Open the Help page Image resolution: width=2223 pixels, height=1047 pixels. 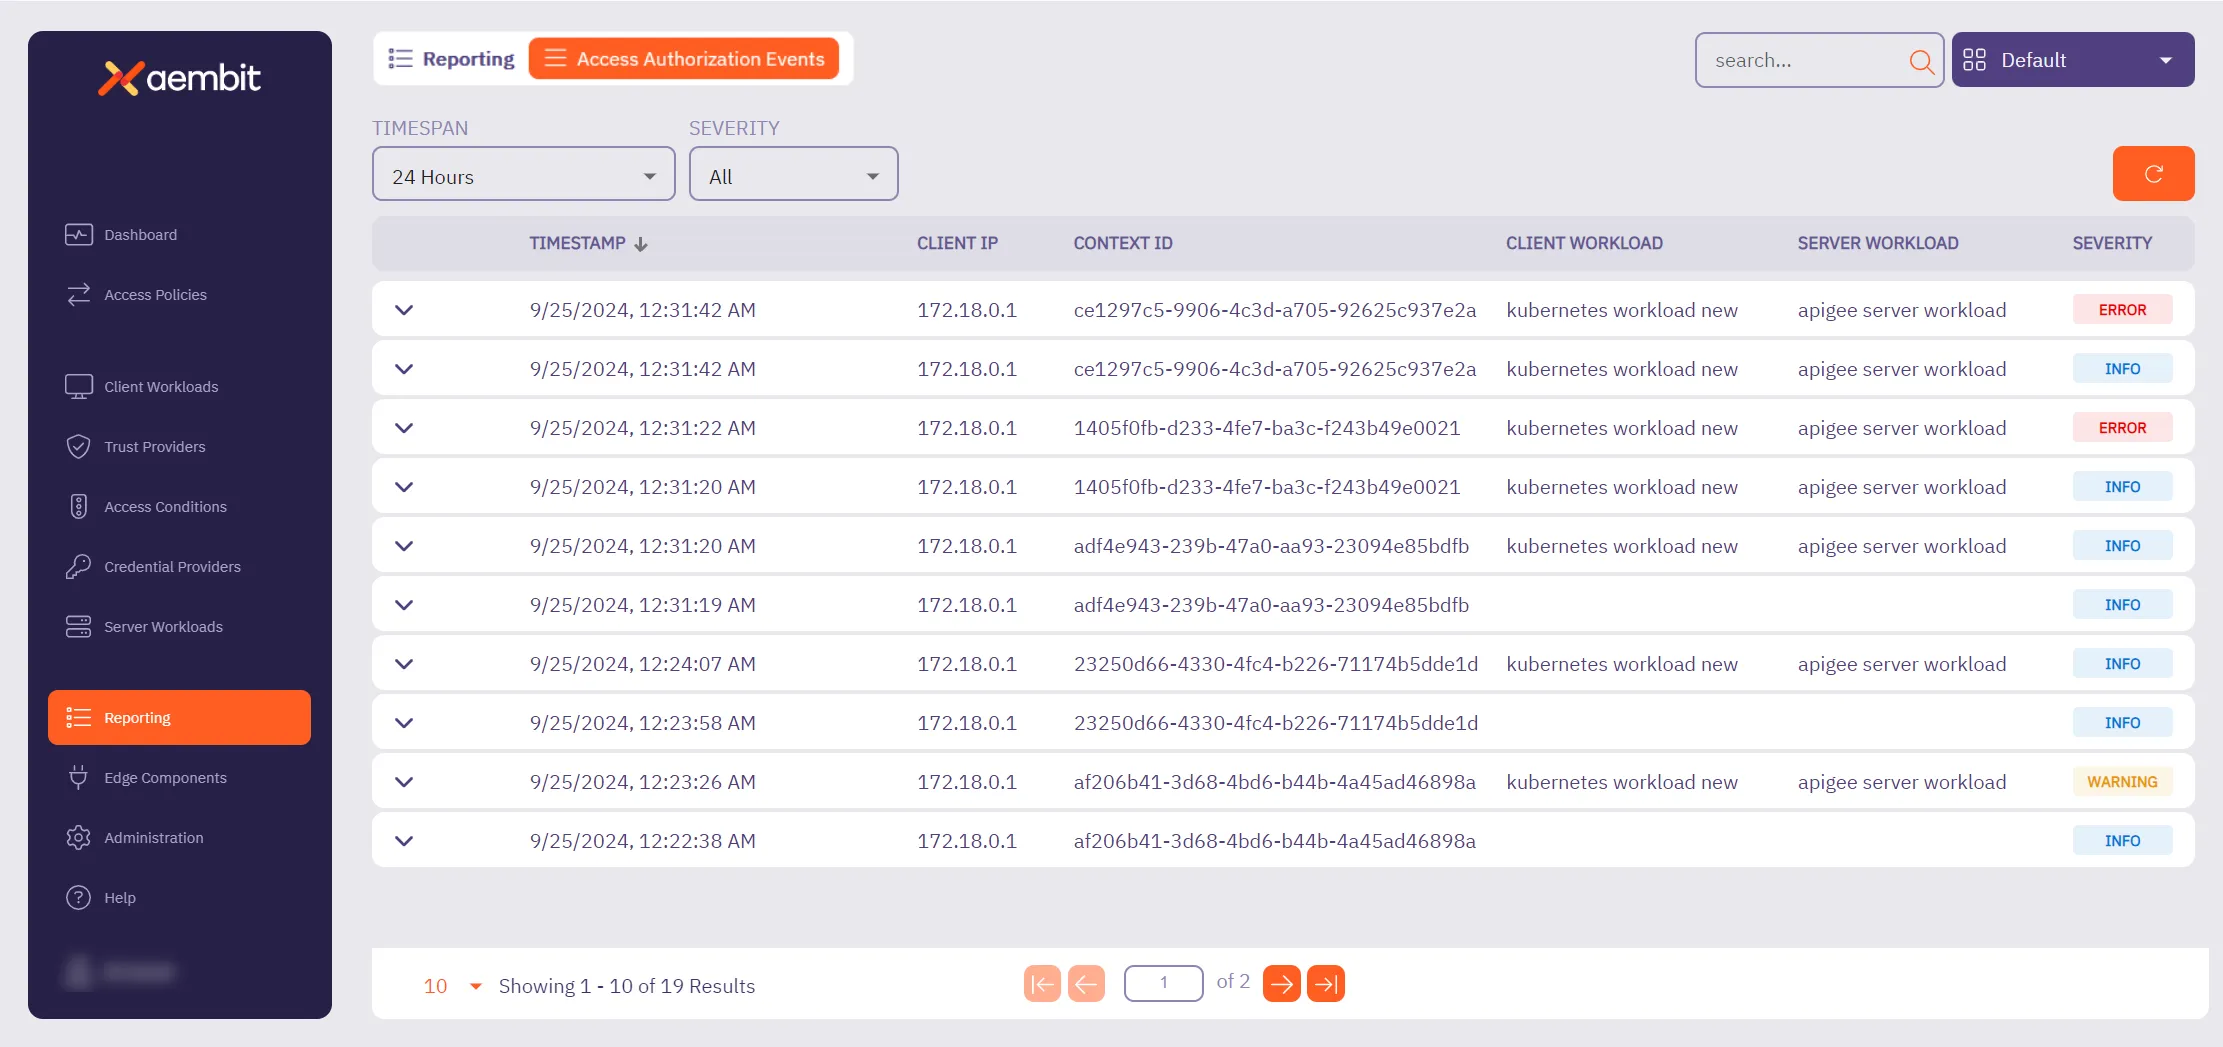click(120, 898)
